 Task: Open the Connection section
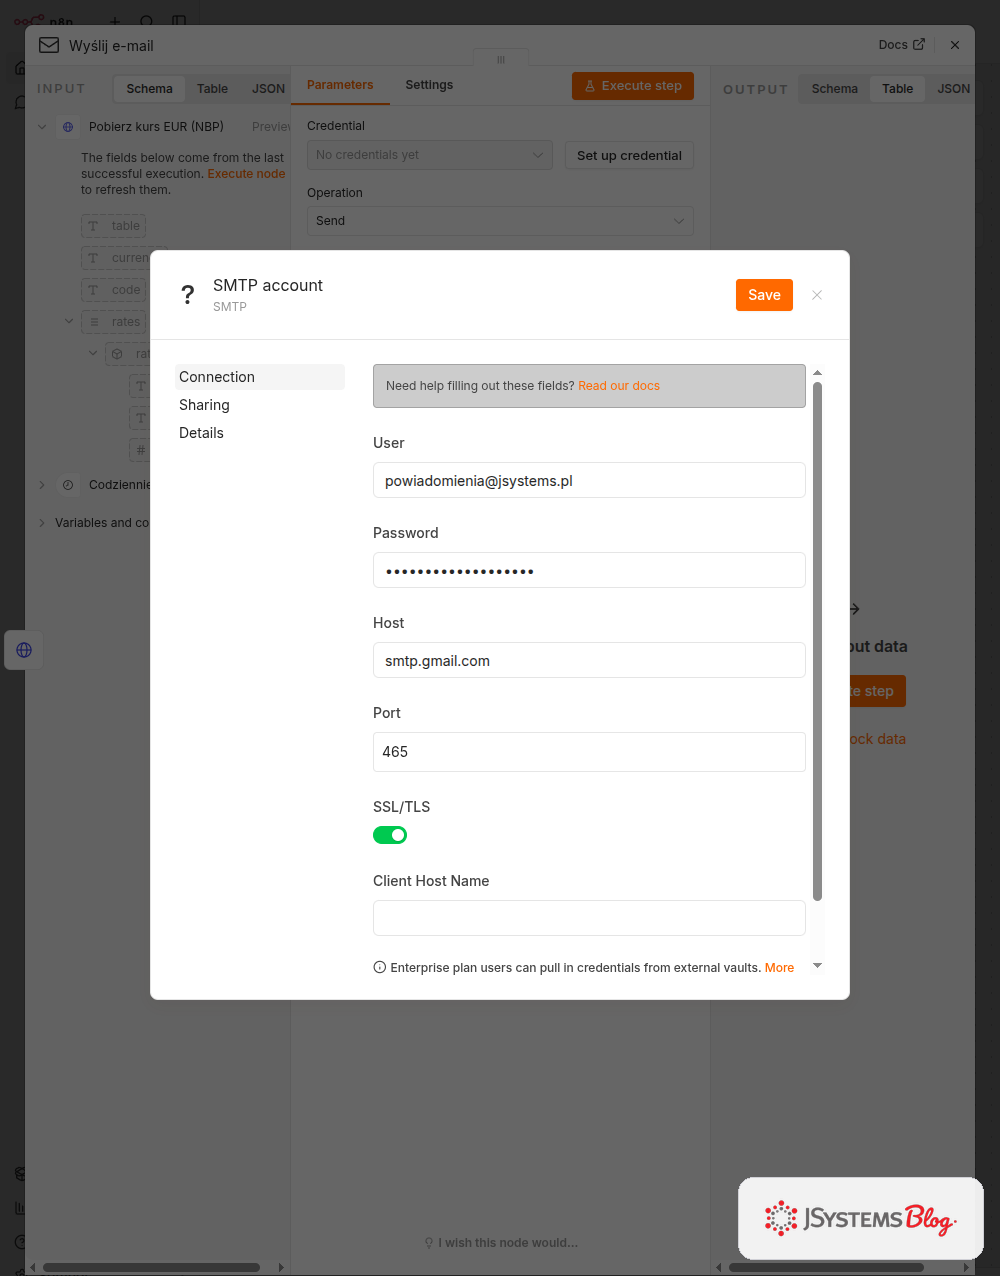[260, 377]
